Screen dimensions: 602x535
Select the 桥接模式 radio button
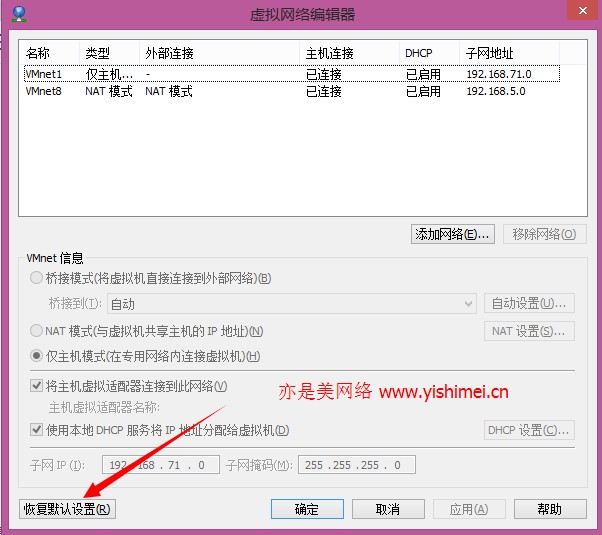click(36, 278)
